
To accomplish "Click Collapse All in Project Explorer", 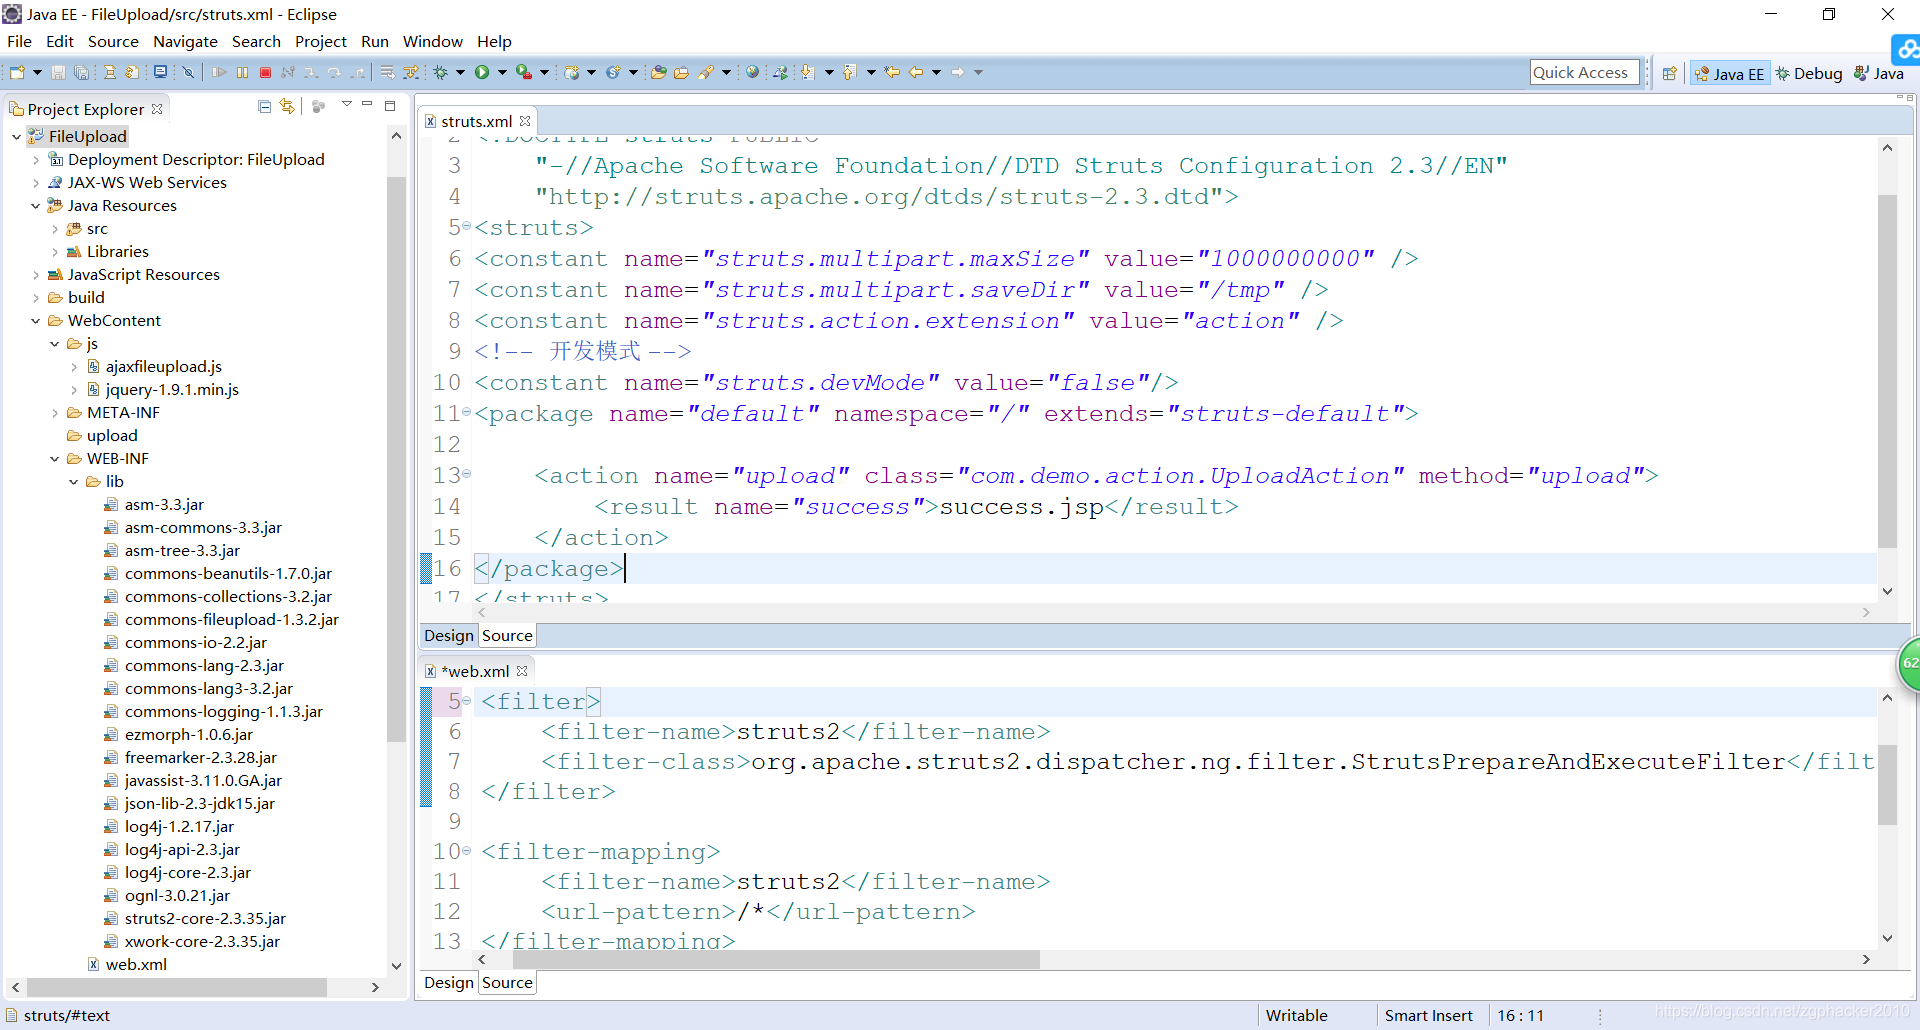I will point(264,106).
